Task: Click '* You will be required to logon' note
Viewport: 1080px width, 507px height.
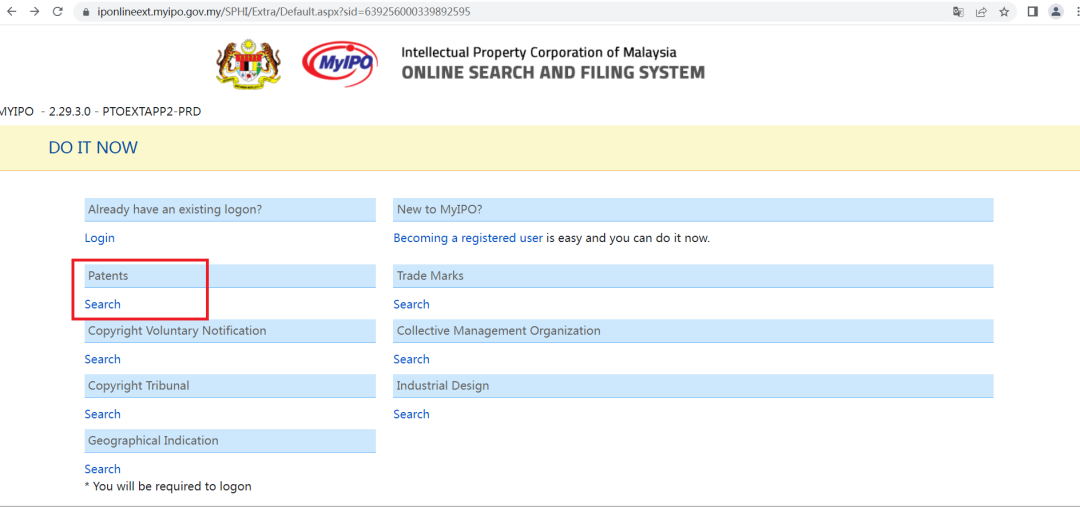Action: point(168,486)
